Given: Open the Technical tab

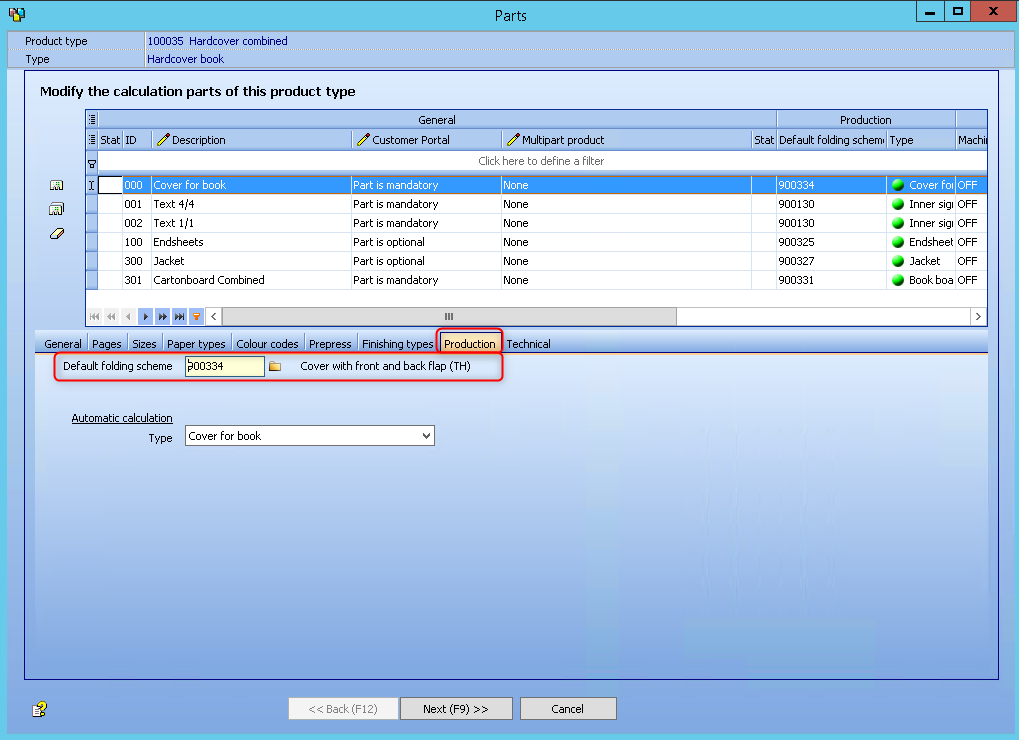Looking at the screenshot, I should [x=528, y=344].
